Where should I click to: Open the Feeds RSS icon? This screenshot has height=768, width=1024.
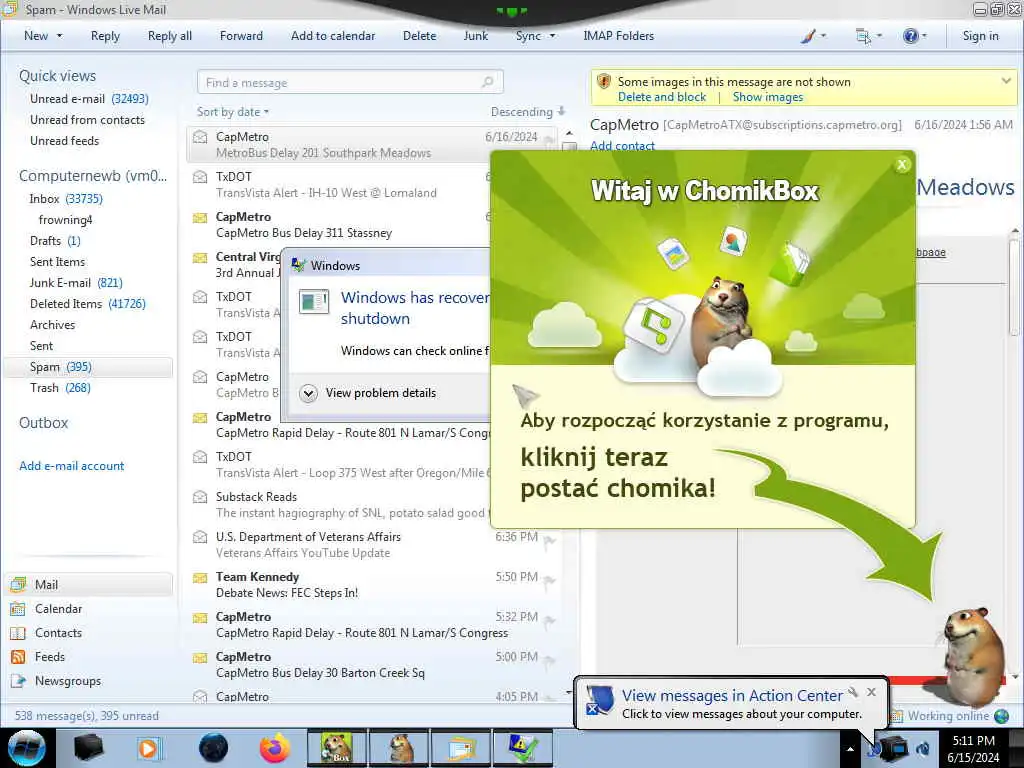[x=18, y=657]
